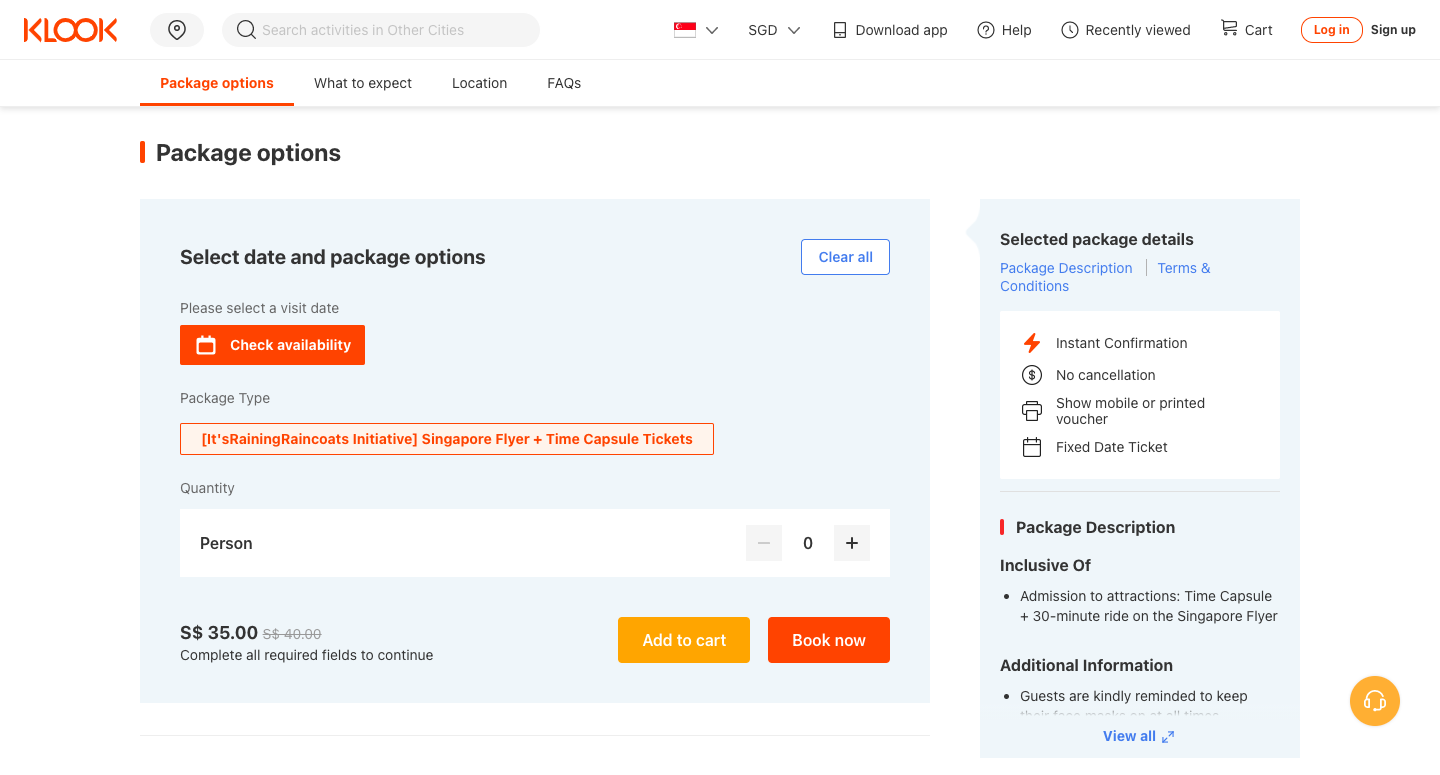Viewport: 1440px width, 775px height.
Task: Click the phone icon beside Download app
Action: (840, 30)
